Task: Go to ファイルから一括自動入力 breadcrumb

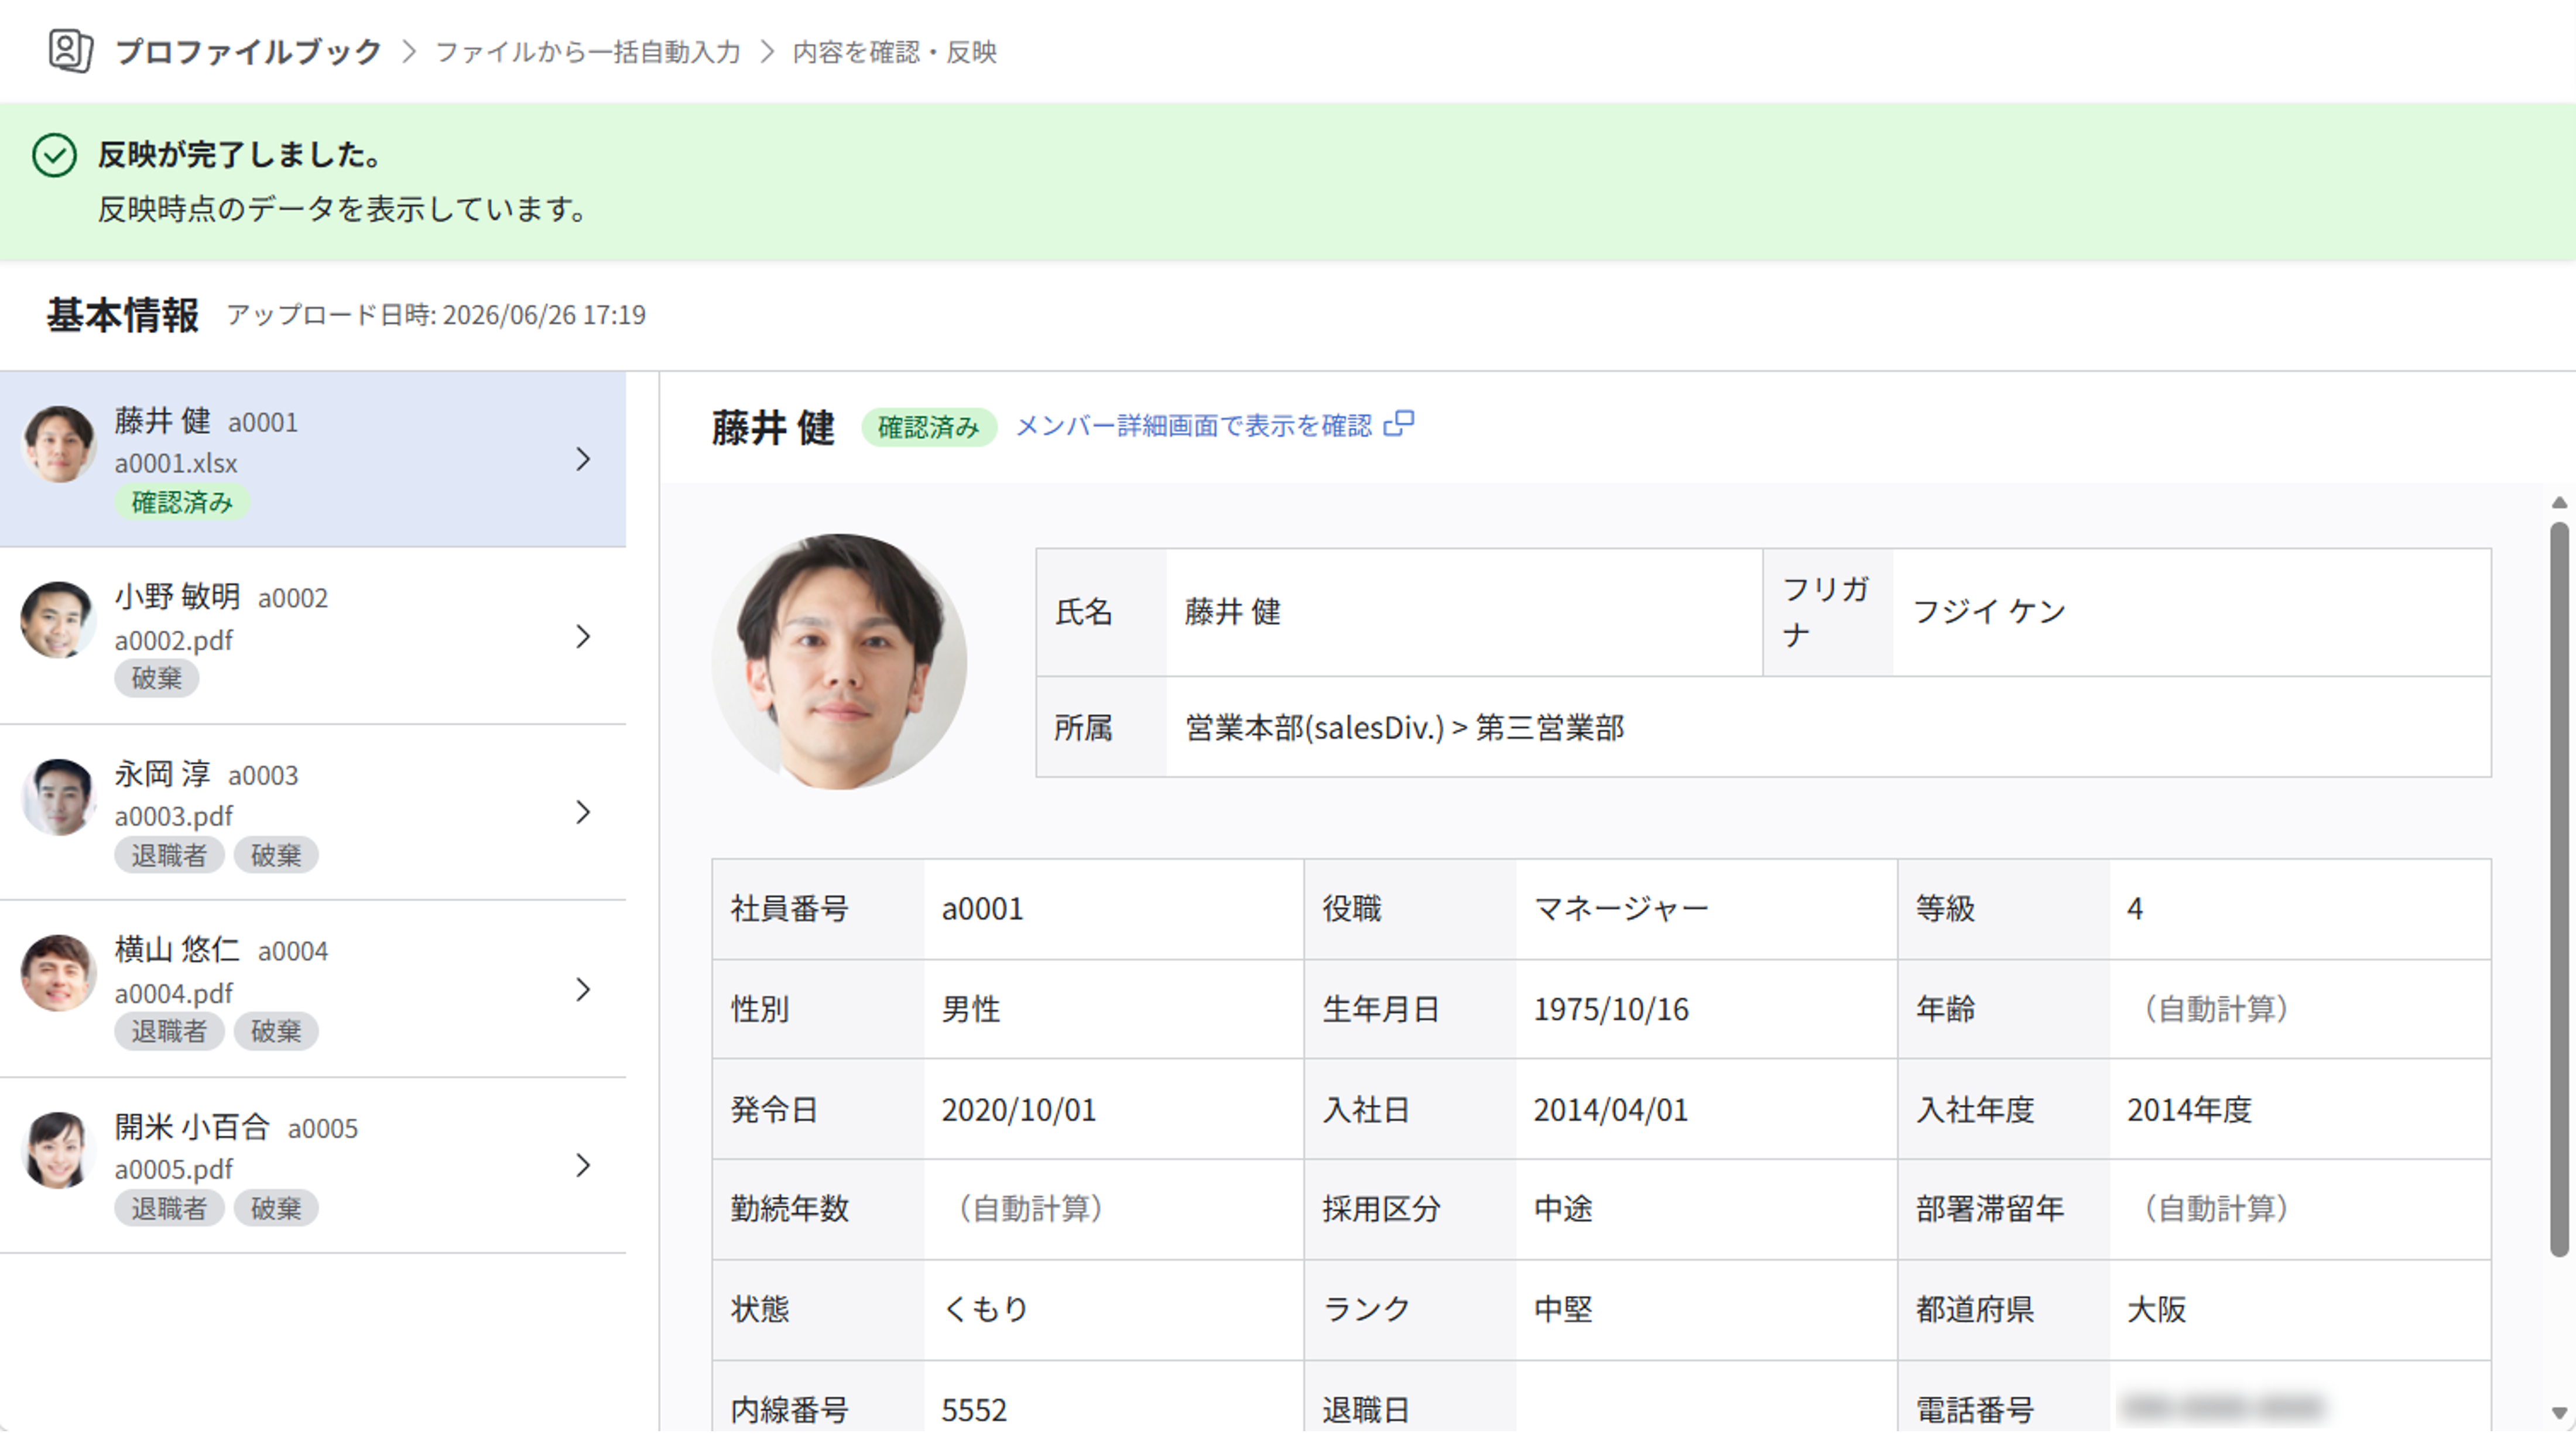Action: coord(588,52)
